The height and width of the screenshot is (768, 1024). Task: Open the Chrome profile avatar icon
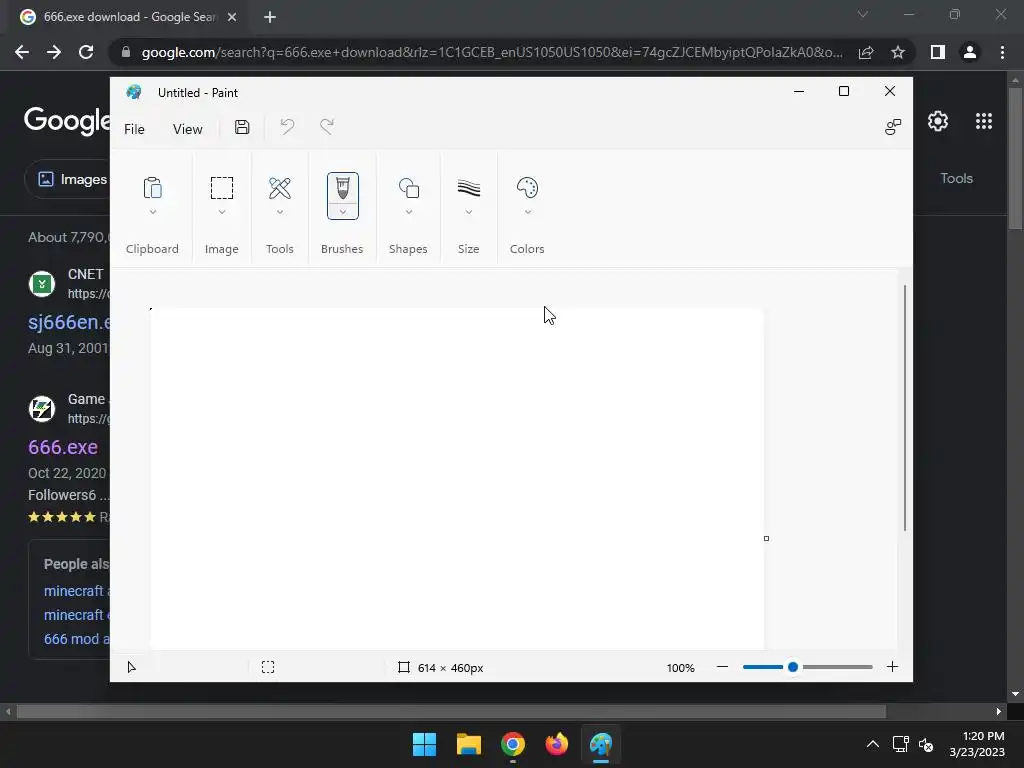(970, 52)
